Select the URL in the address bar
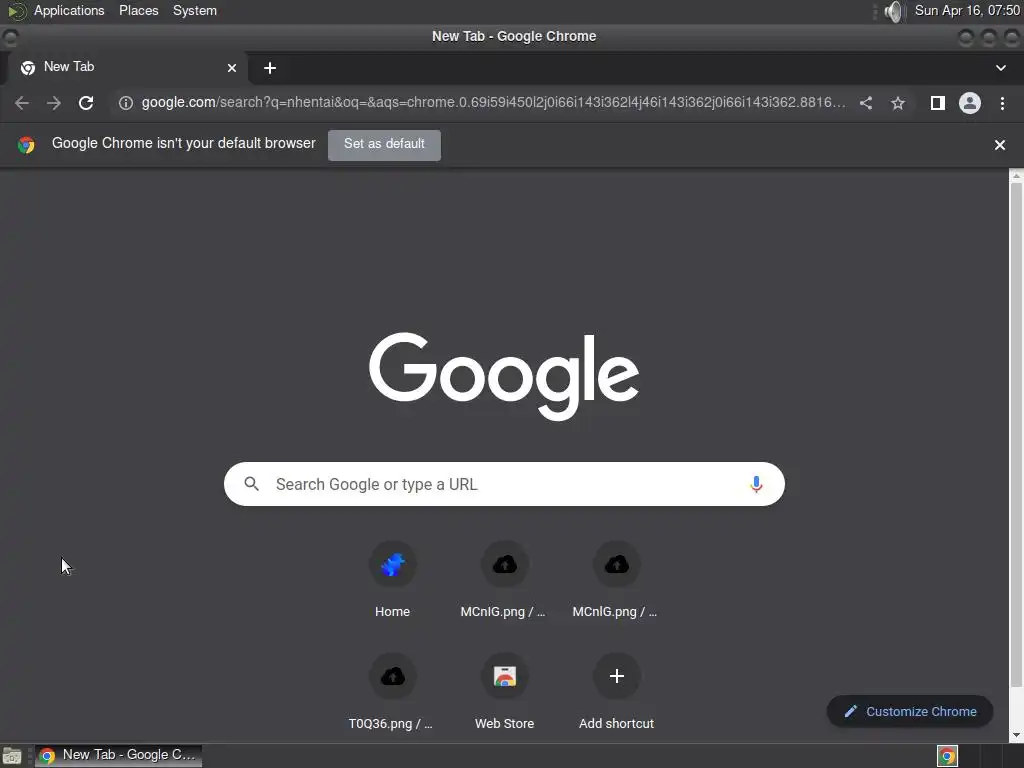Image resolution: width=1024 pixels, height=768 pixels. coord(493,103)
